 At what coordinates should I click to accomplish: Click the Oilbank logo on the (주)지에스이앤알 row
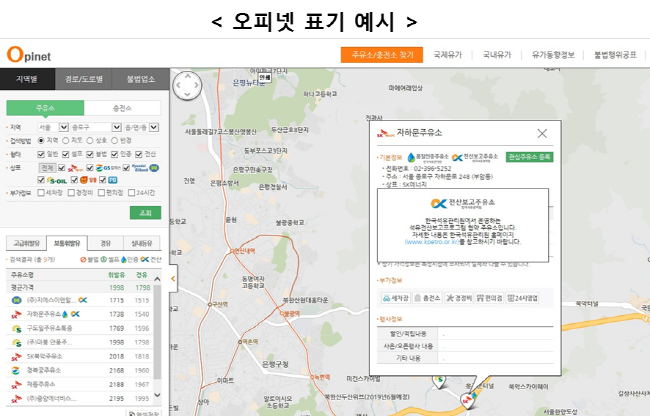(16, 300)
